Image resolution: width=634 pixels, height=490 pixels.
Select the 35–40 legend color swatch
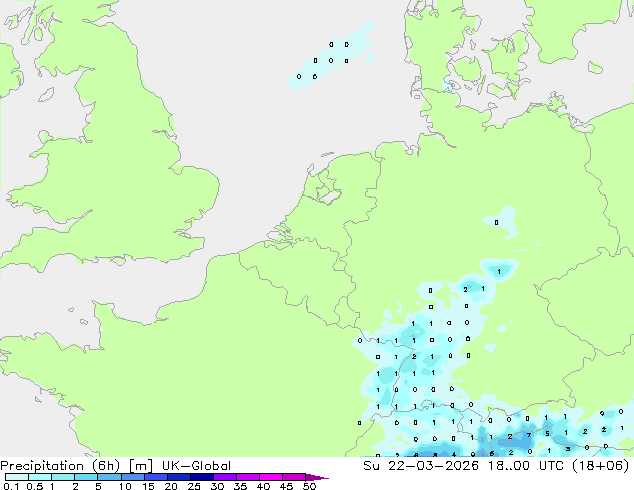(x=247, y=477)
